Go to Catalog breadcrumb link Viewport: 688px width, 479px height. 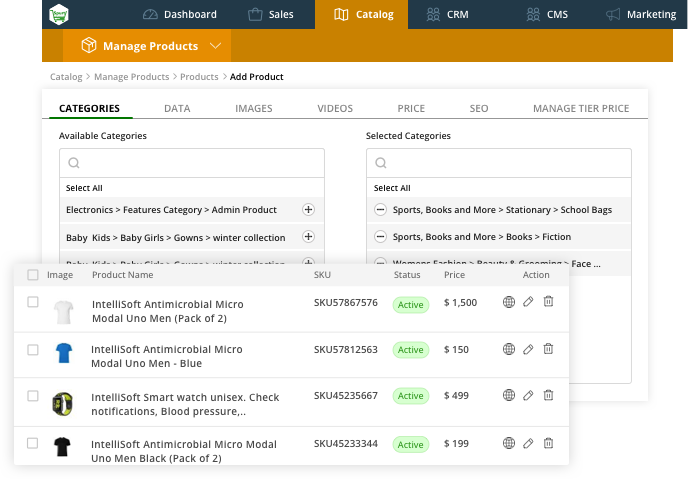click(66, 77)
